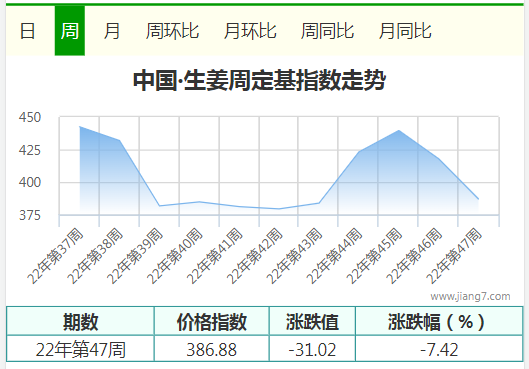Click the 22年第47周 last data point
The image size is (529, 369).
[478, 199]
